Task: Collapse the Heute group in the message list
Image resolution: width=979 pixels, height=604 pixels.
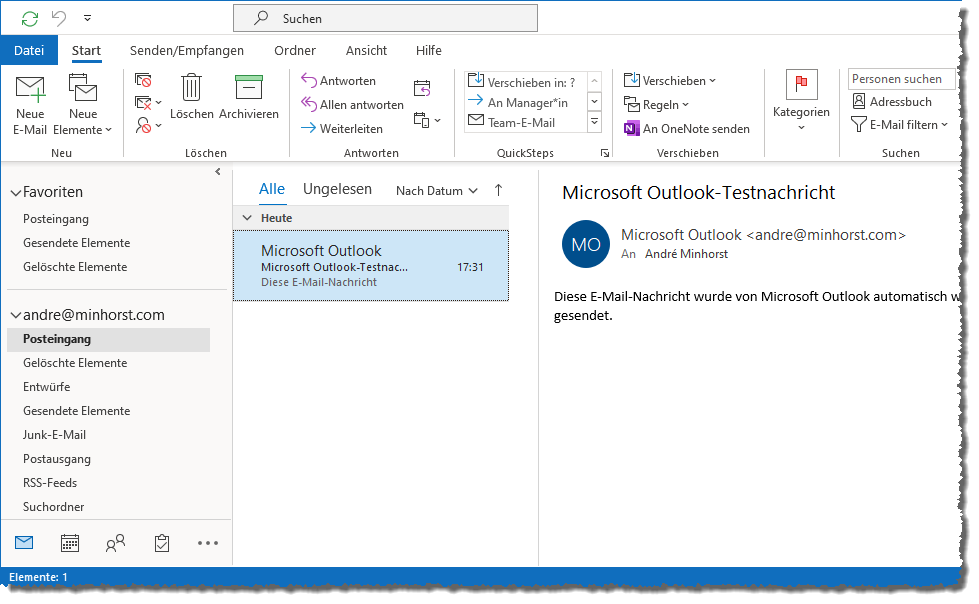Action: pos(247,217)
